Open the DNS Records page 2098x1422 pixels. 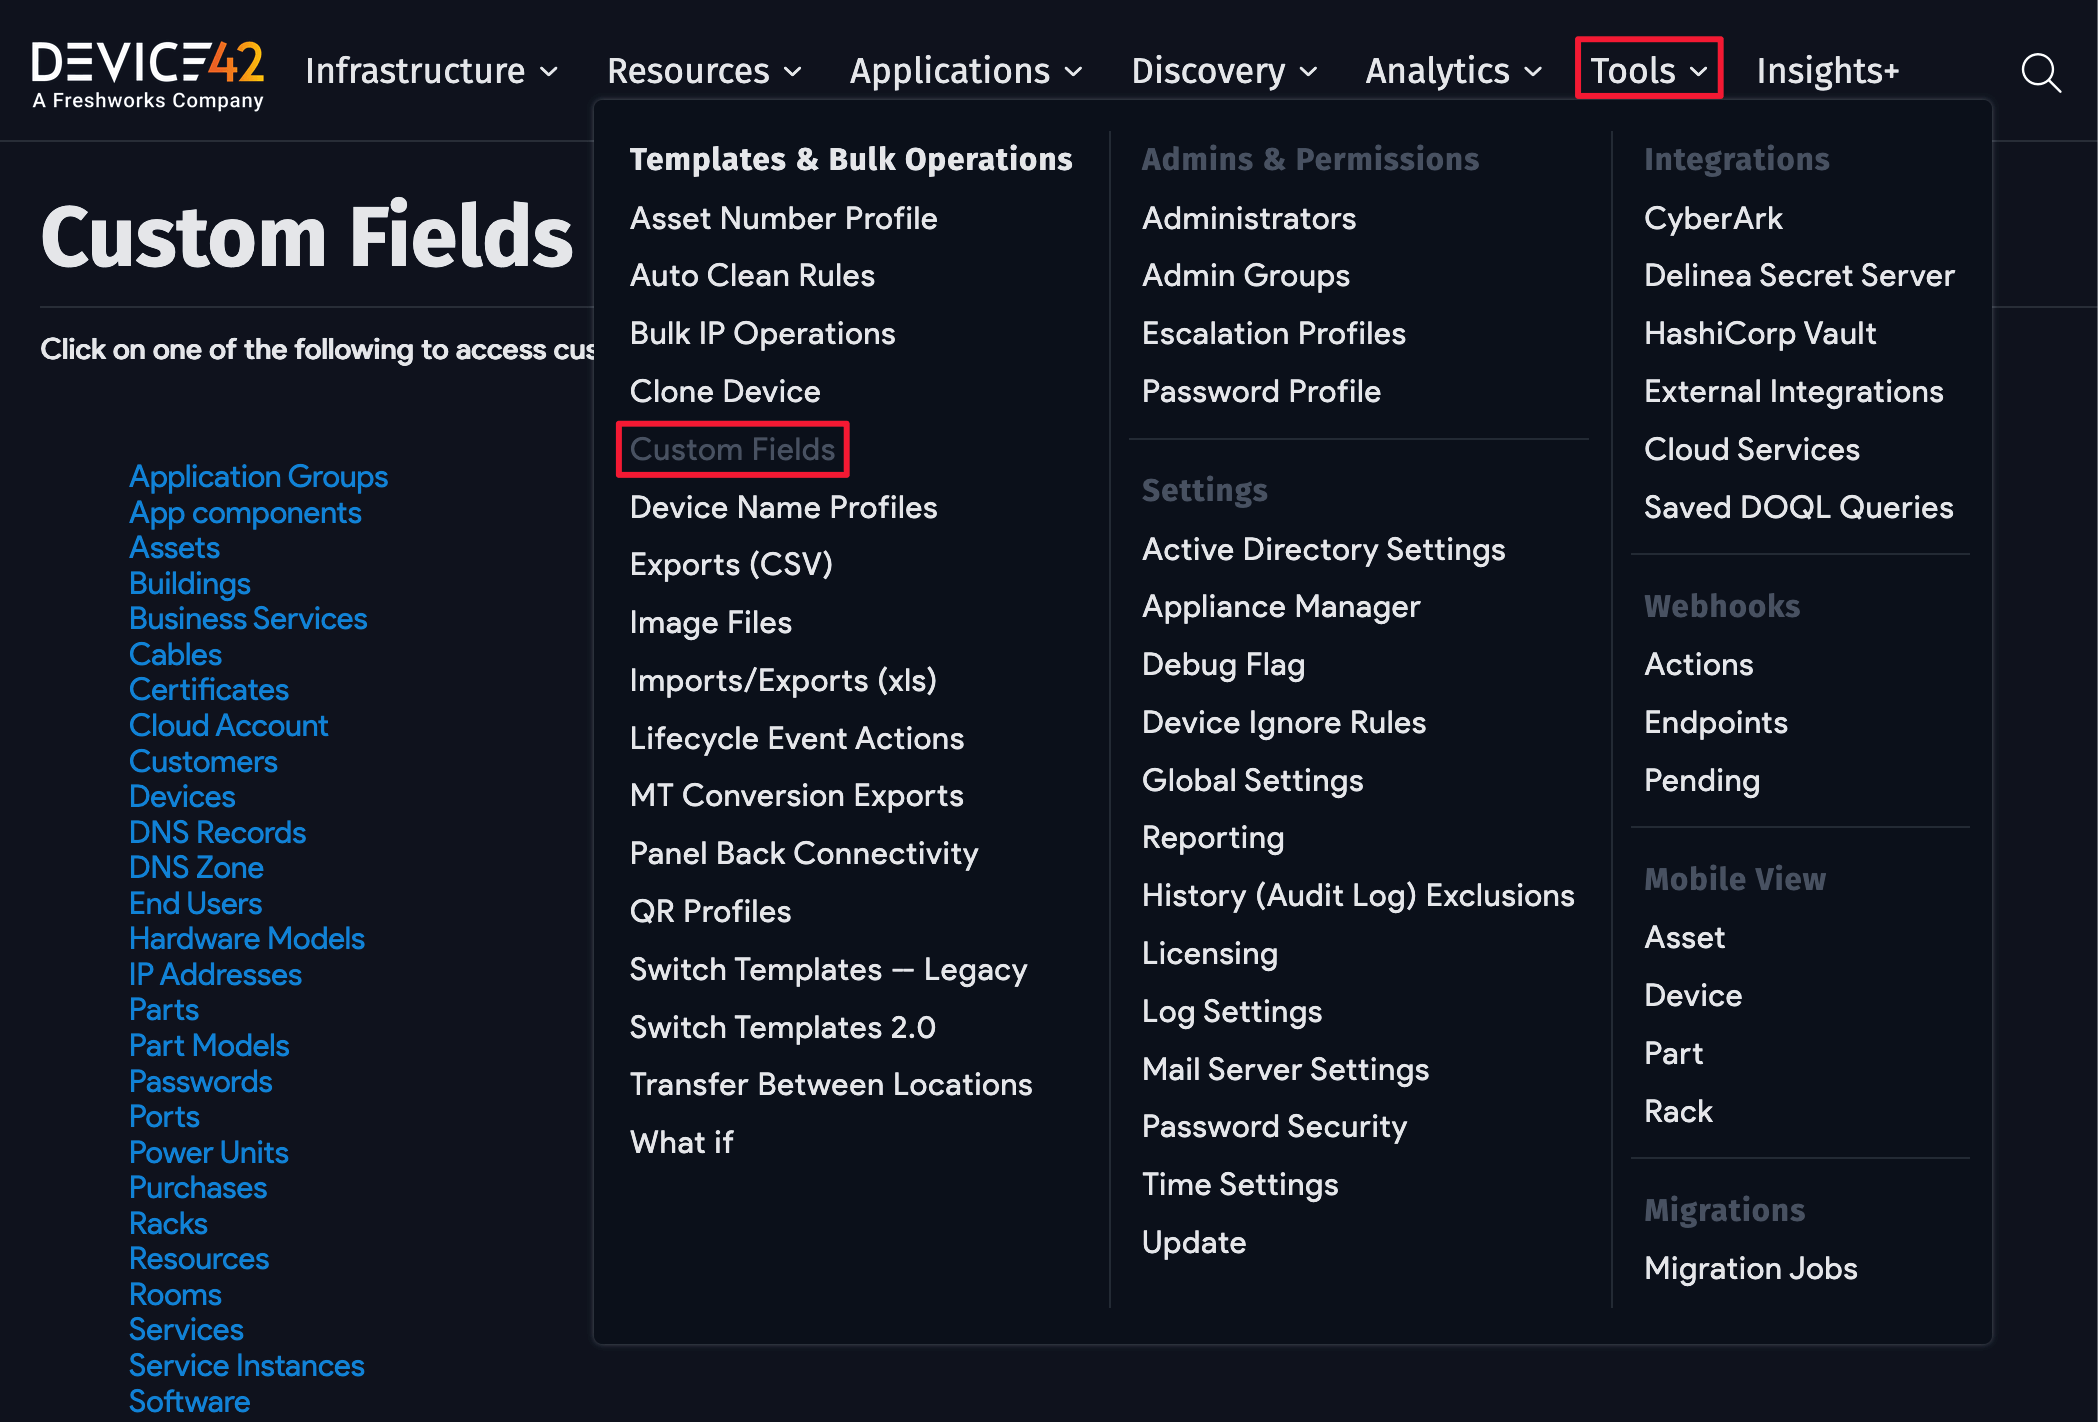click(x=217, y=832)
